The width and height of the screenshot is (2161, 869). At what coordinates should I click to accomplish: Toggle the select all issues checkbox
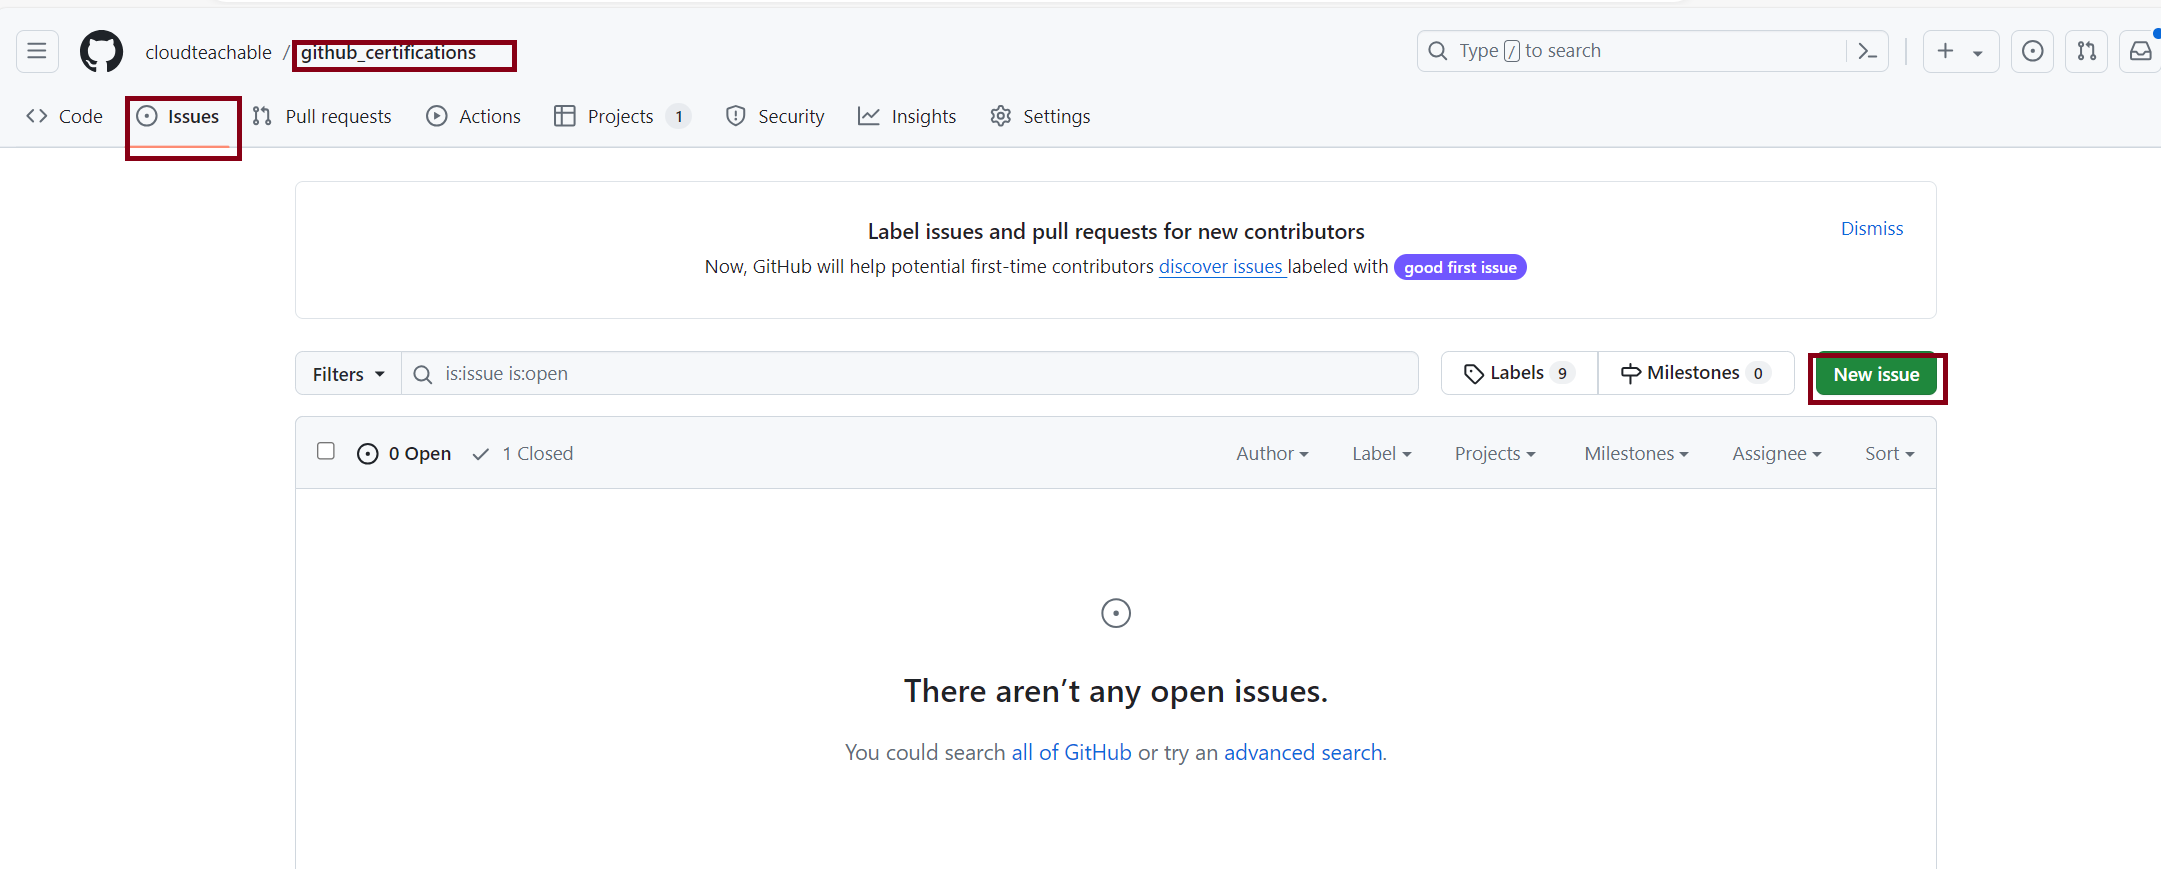click(x=326, y=451)
